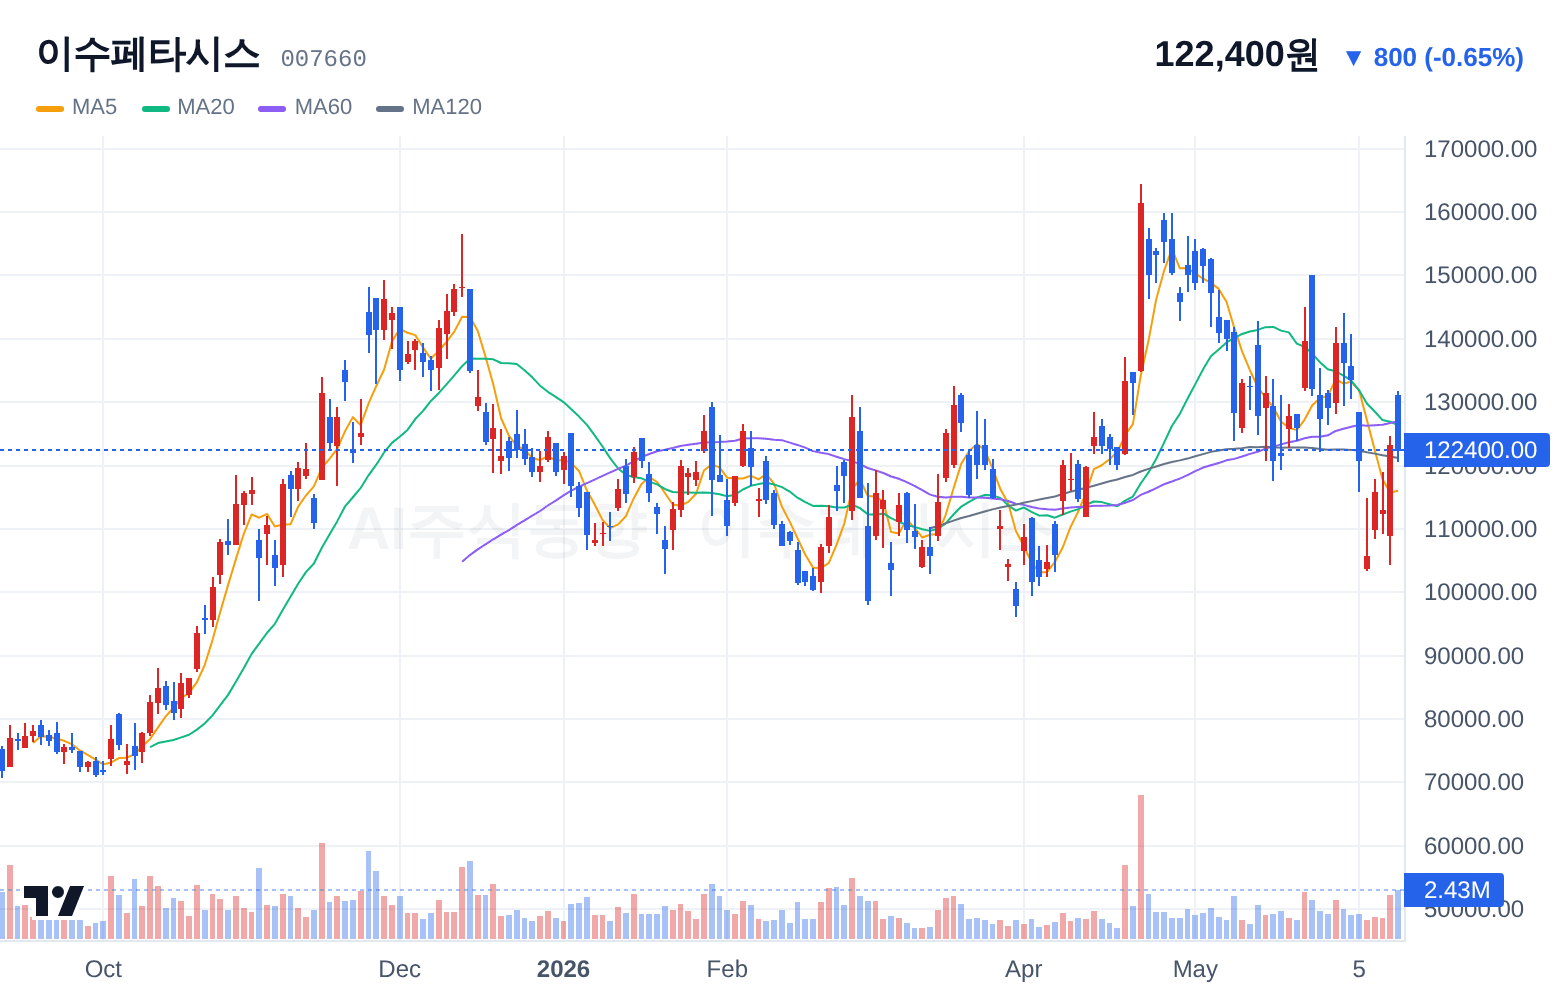Click the MA5 orange legend swatch

(50, 108)
